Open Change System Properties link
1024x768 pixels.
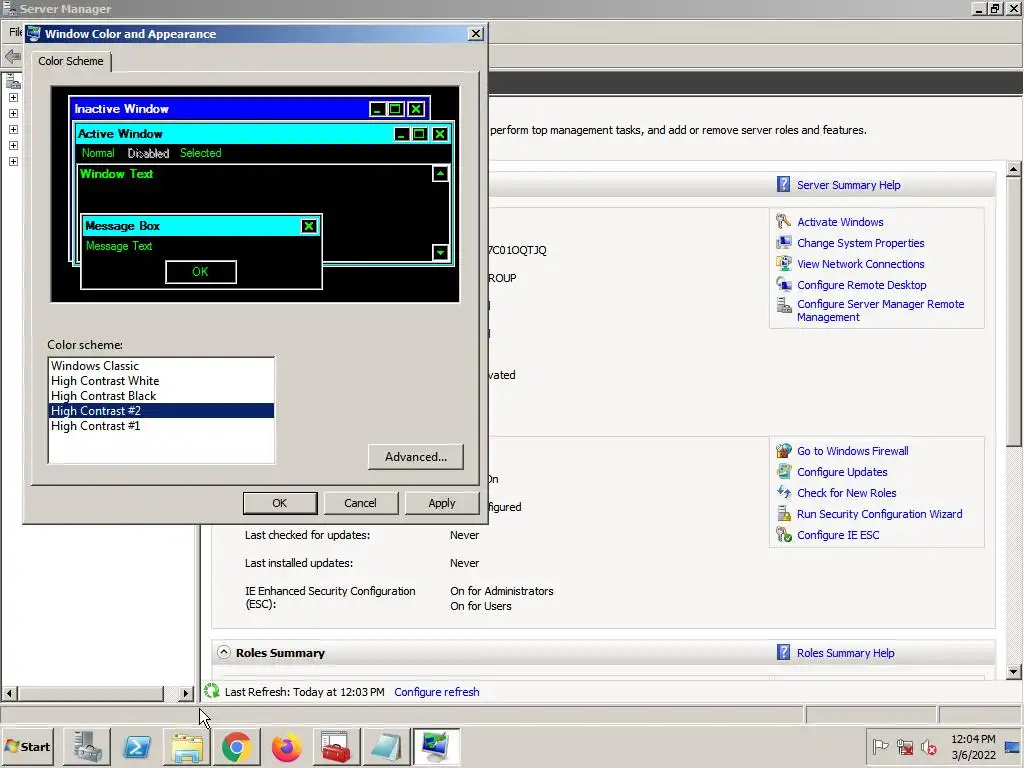coord(860,243)
